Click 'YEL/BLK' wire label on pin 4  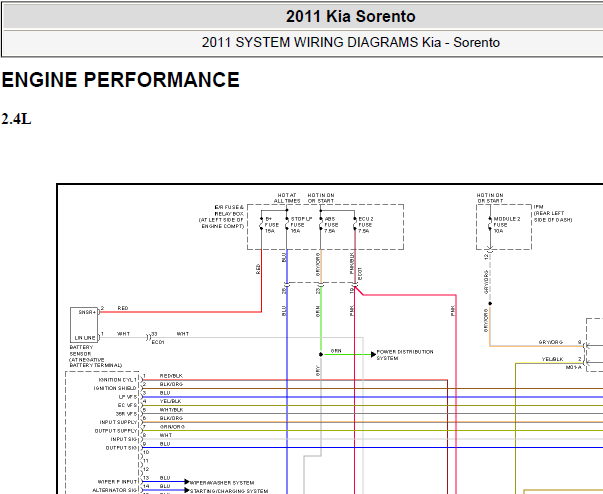(x=170, y=401)
